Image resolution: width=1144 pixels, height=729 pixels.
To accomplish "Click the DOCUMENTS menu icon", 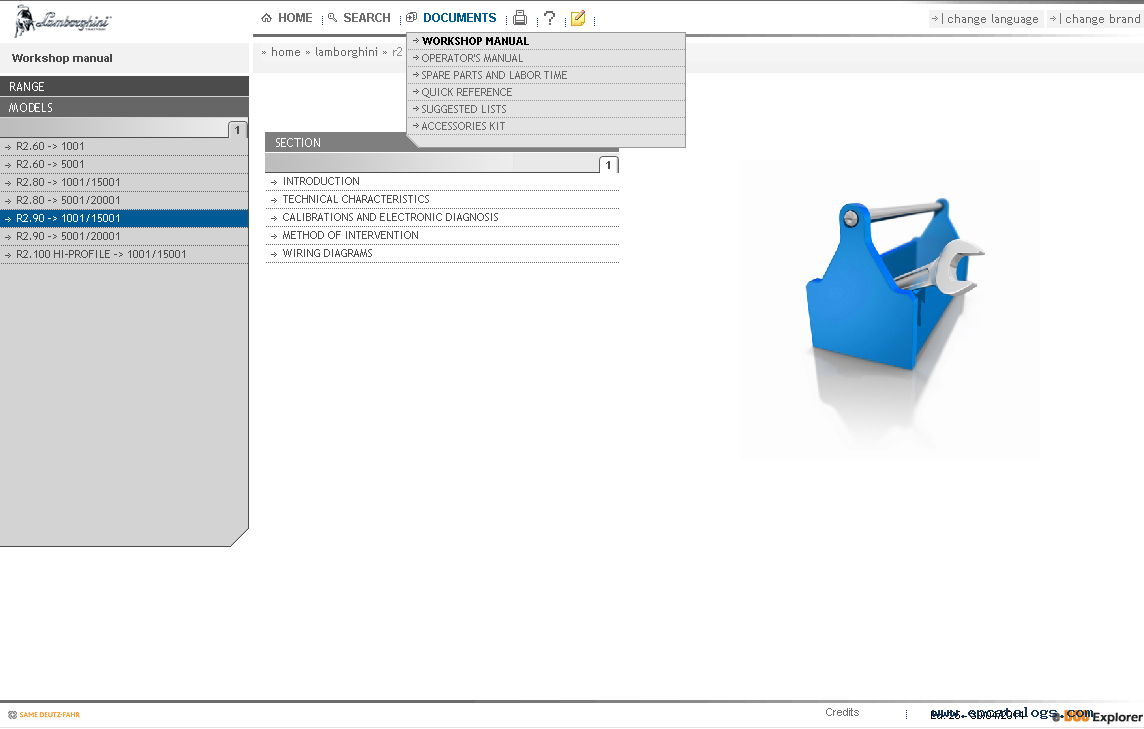I will click(x=411, y=18).
